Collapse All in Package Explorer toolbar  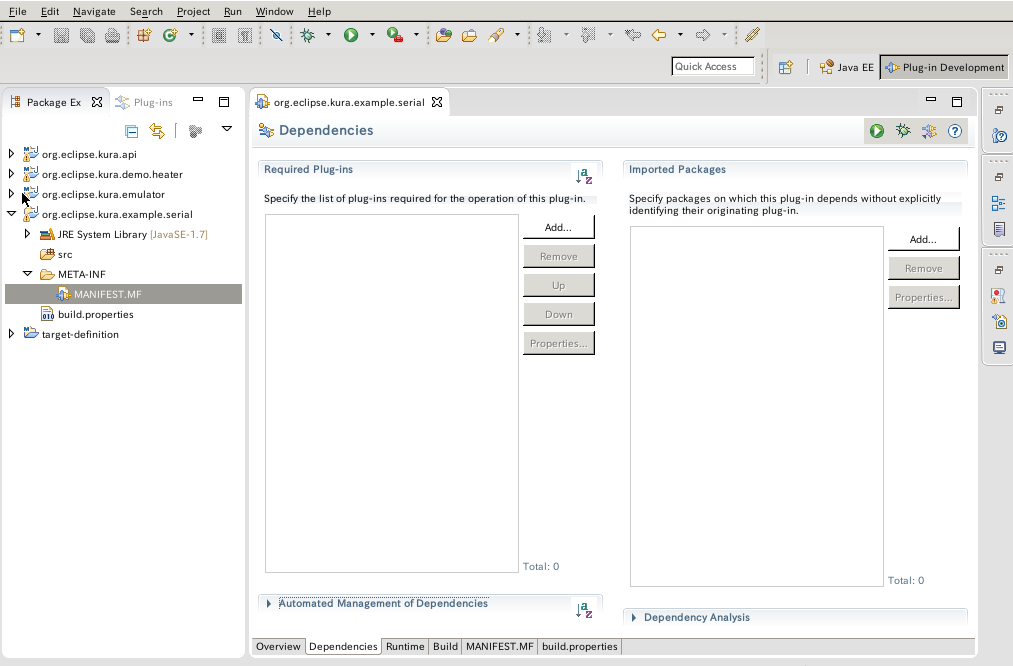(x=132, y=131)
